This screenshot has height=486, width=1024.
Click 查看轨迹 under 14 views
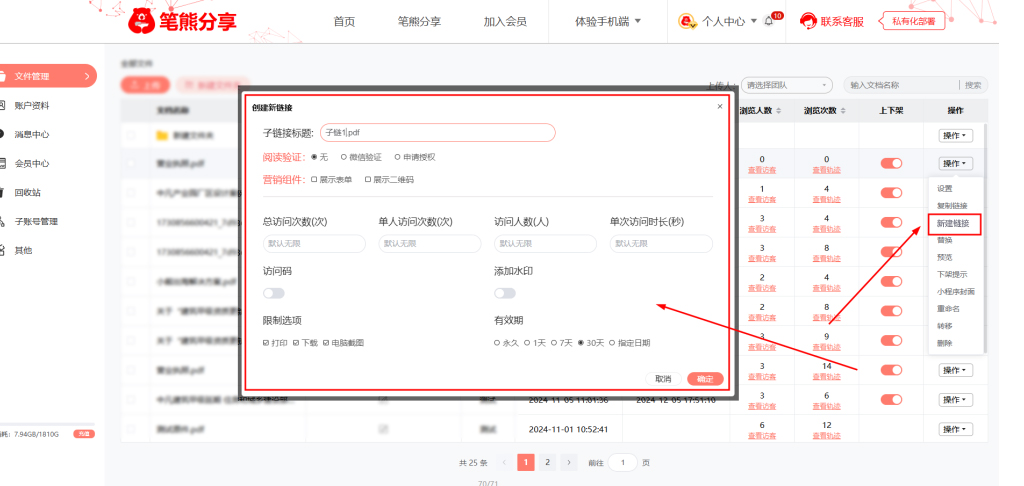[827, 377]
